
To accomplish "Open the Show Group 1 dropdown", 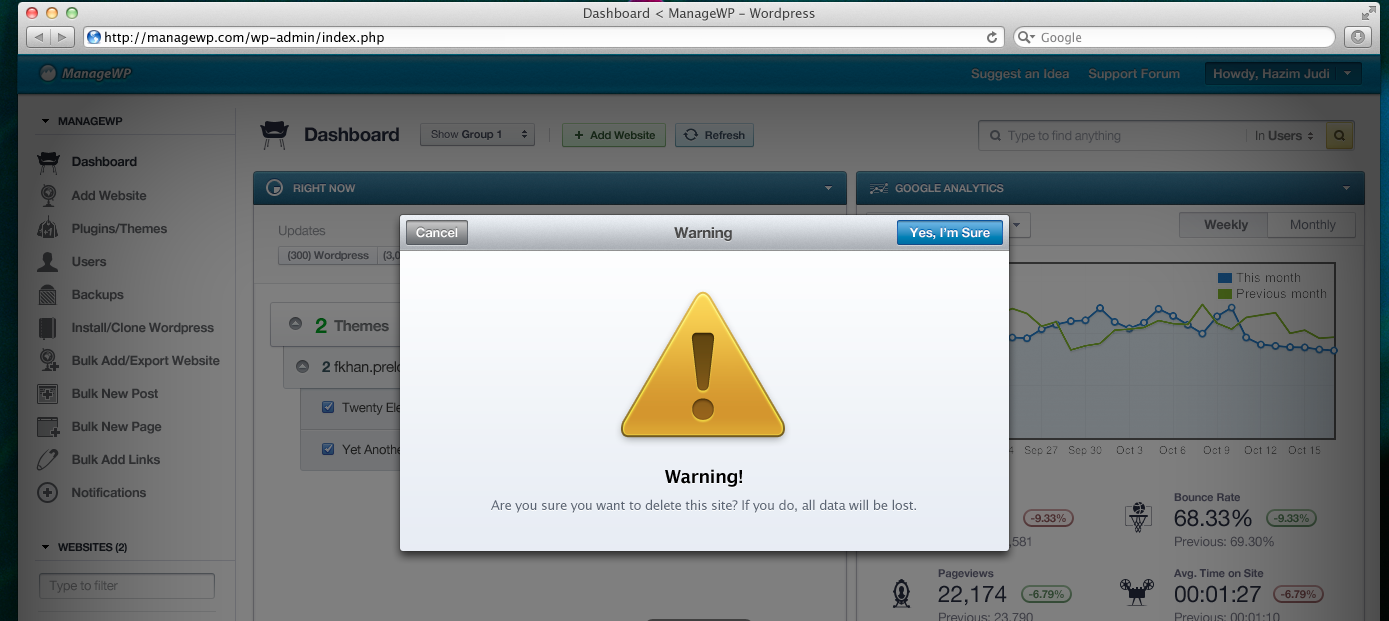I will tap(477, 135).
